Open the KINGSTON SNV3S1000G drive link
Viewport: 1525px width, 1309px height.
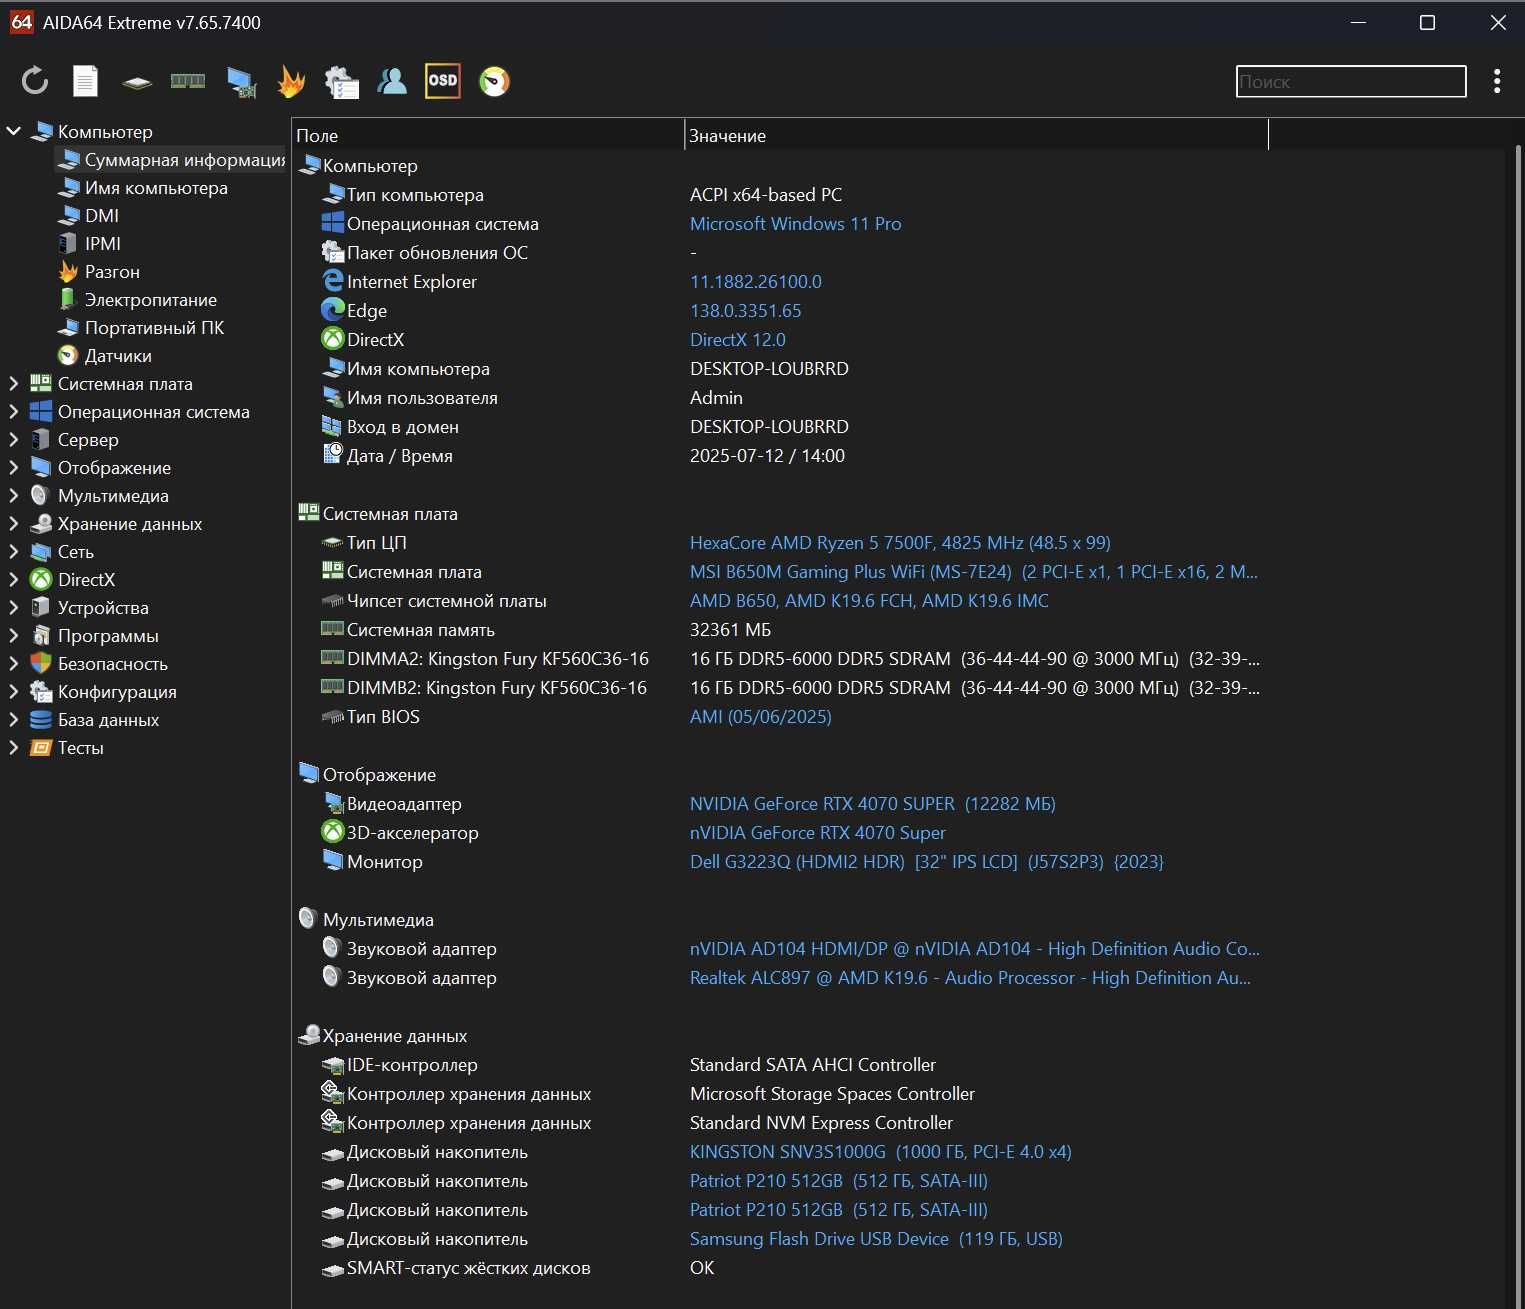881,1152
